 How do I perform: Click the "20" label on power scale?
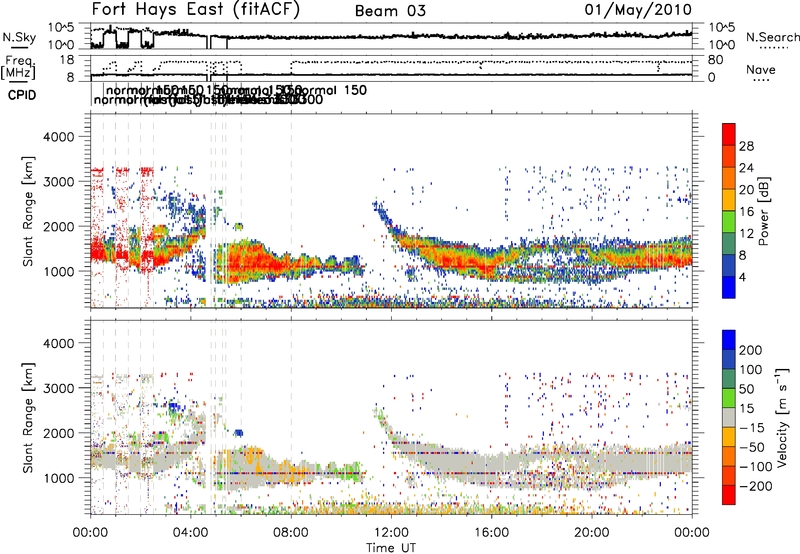tap(746, 190)
